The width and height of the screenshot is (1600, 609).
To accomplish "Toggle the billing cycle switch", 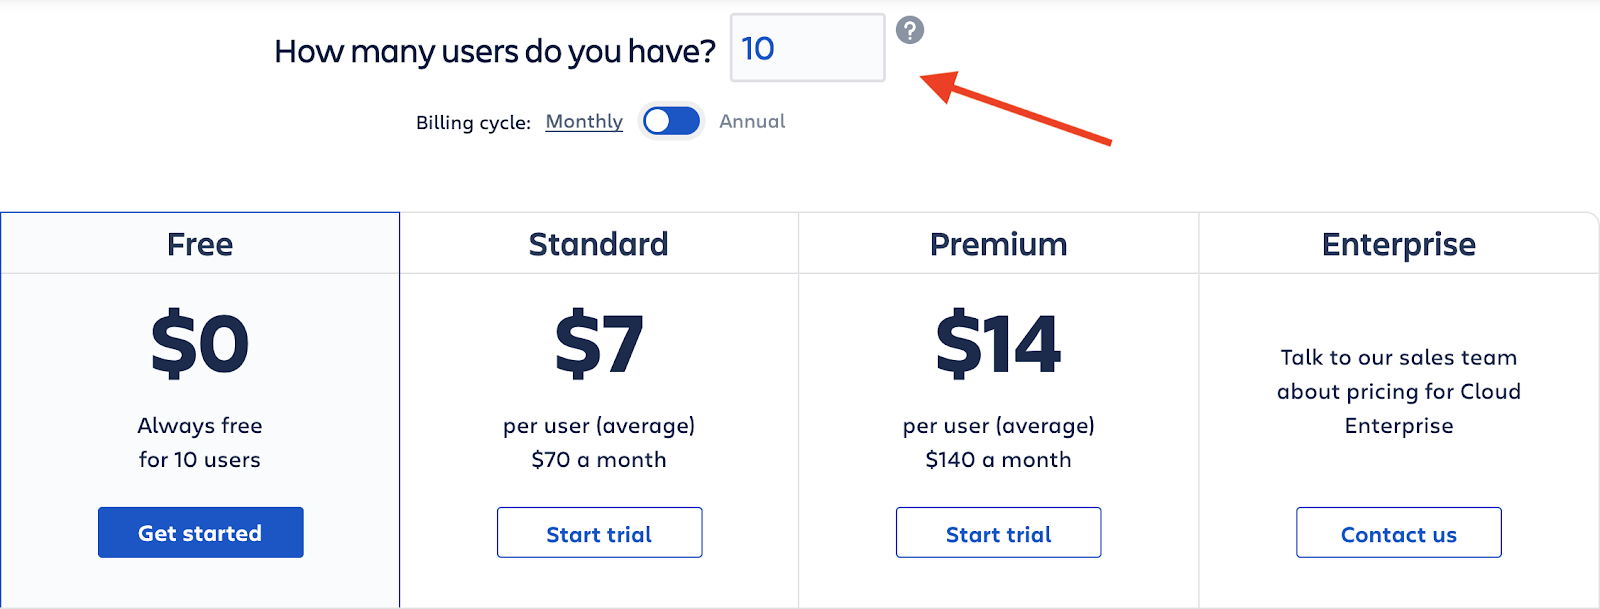I will coord(671,121).
